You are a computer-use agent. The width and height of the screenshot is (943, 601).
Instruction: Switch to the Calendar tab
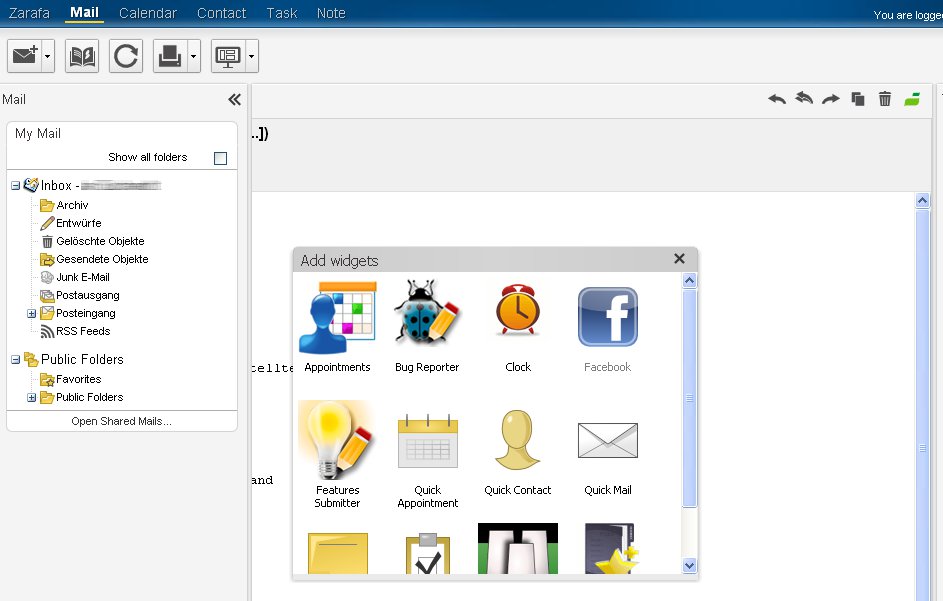pos(148,13)
